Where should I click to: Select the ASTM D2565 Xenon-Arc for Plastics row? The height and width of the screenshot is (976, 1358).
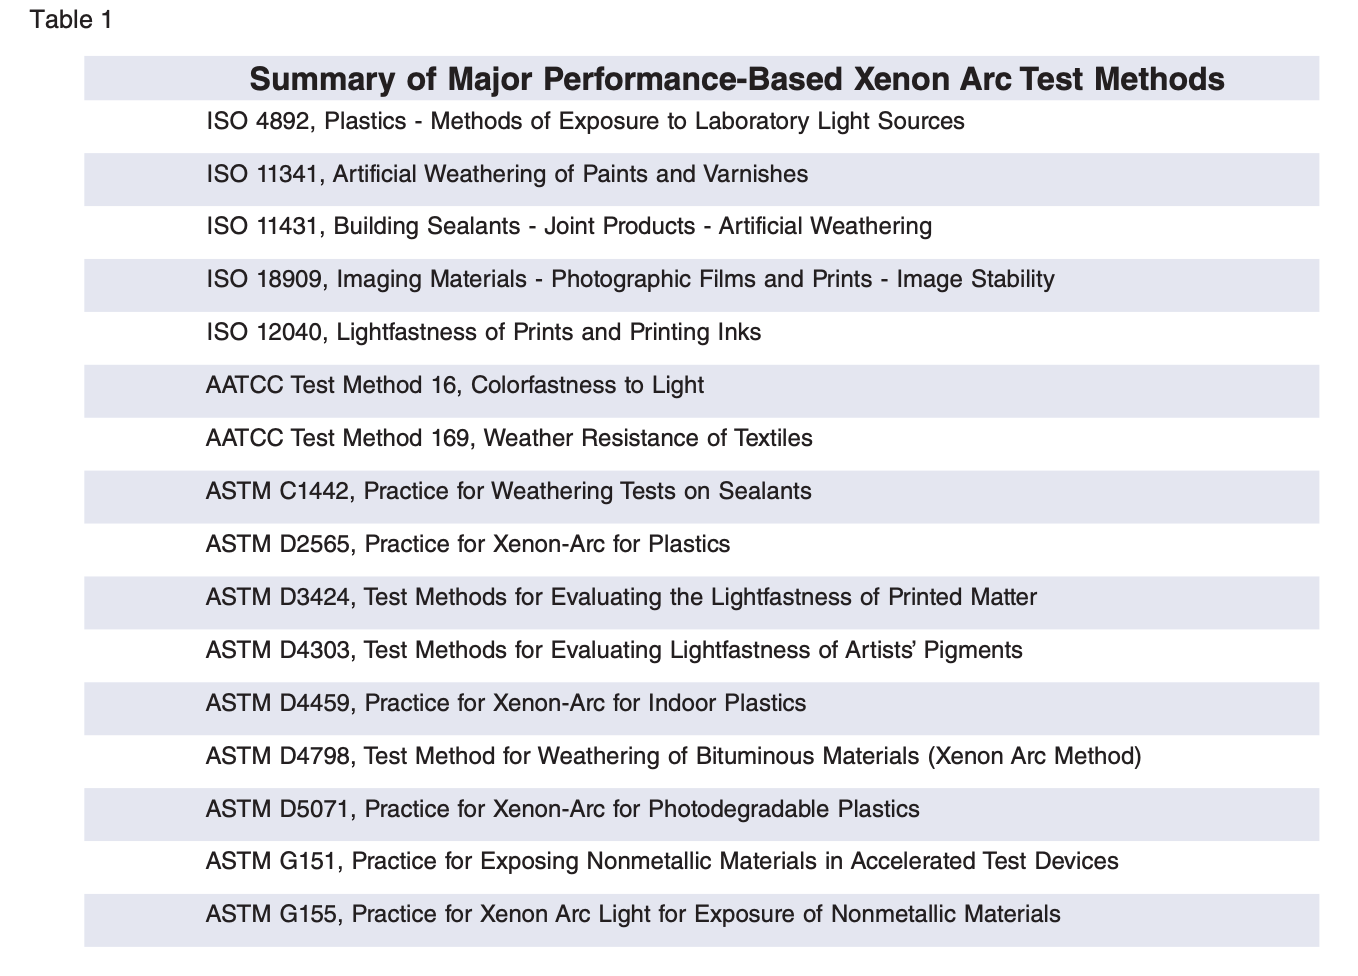468,545
